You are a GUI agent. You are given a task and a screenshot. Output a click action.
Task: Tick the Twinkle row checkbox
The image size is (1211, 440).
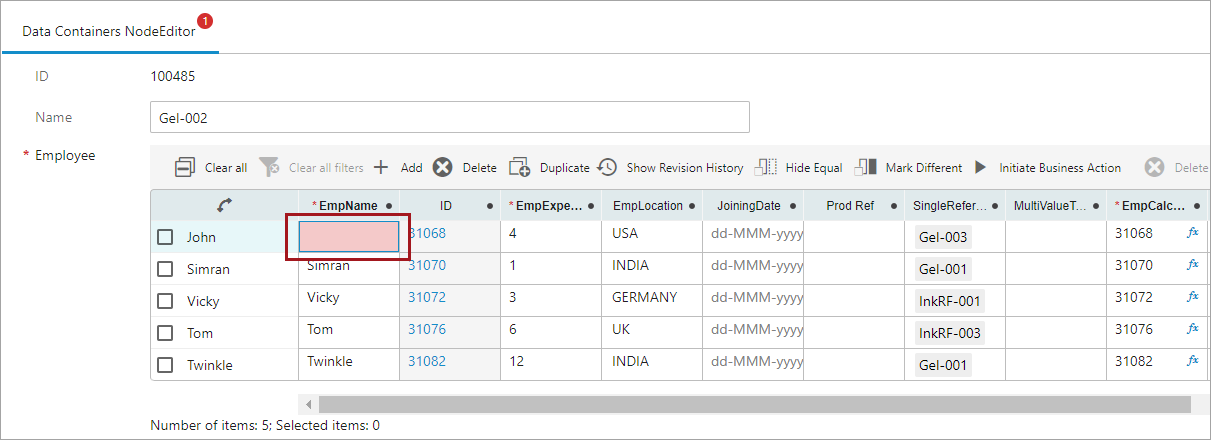pos(166,365)
